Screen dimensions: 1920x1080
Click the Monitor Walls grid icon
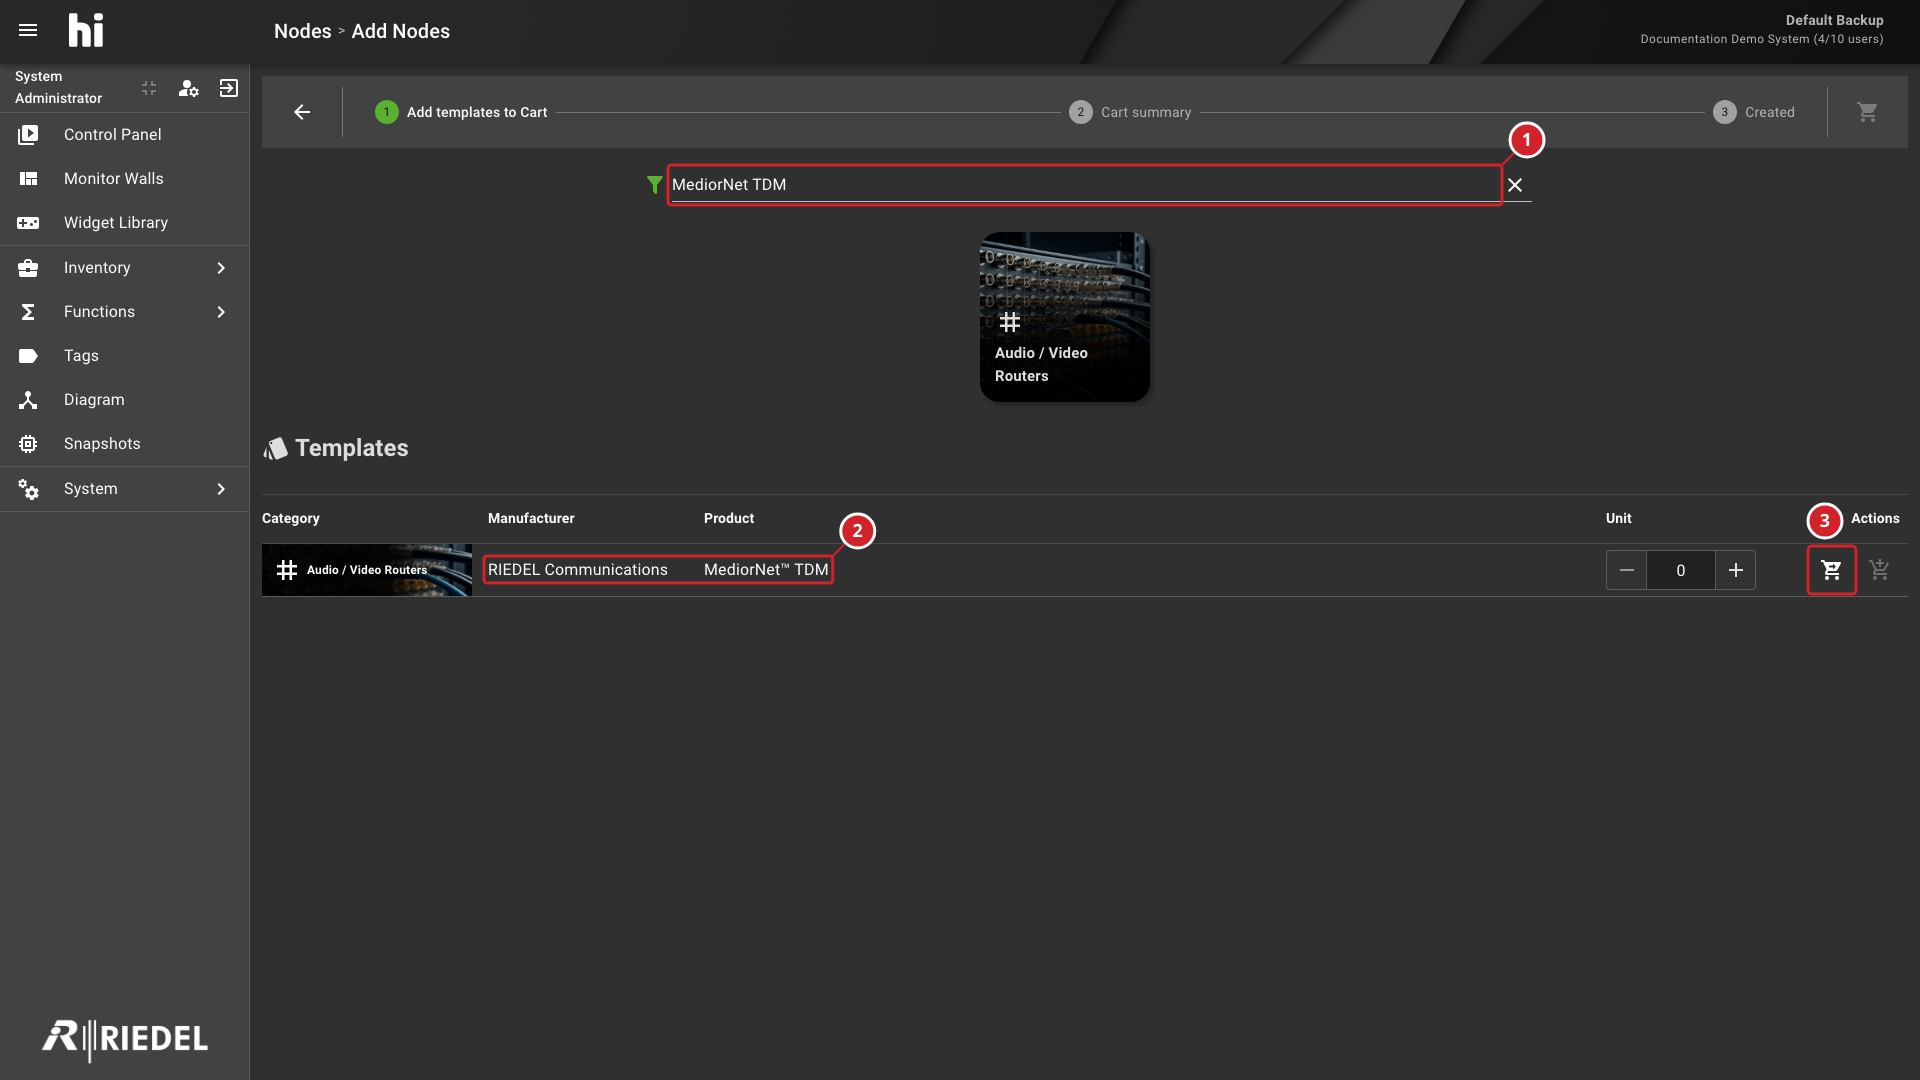point(28,179)
